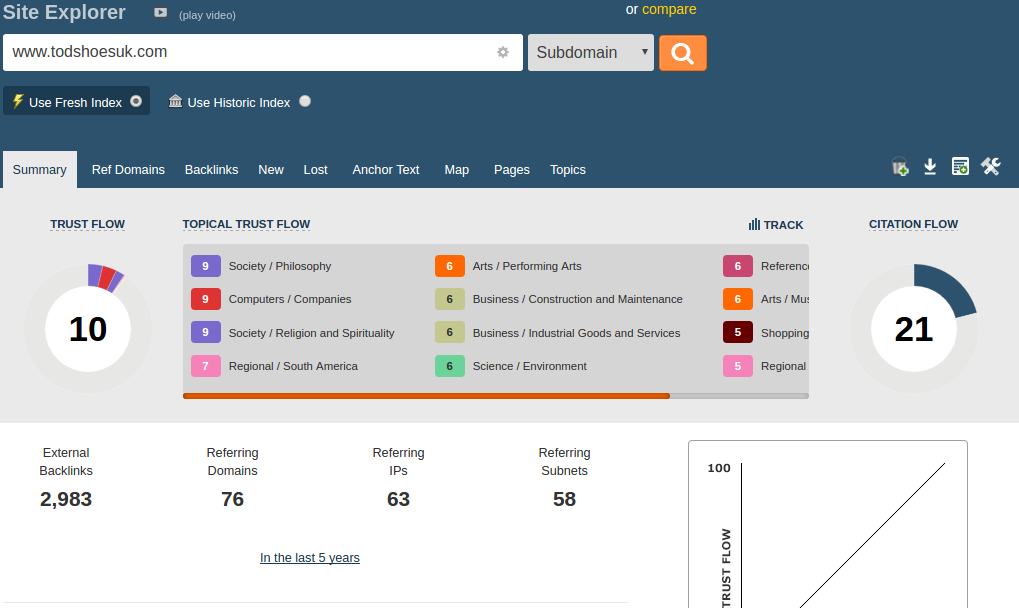The width and height of the screenshot is (1019, 608).
Task: Click the orange topical trust flow scrollbar
Action: click(x=426, y=396)
